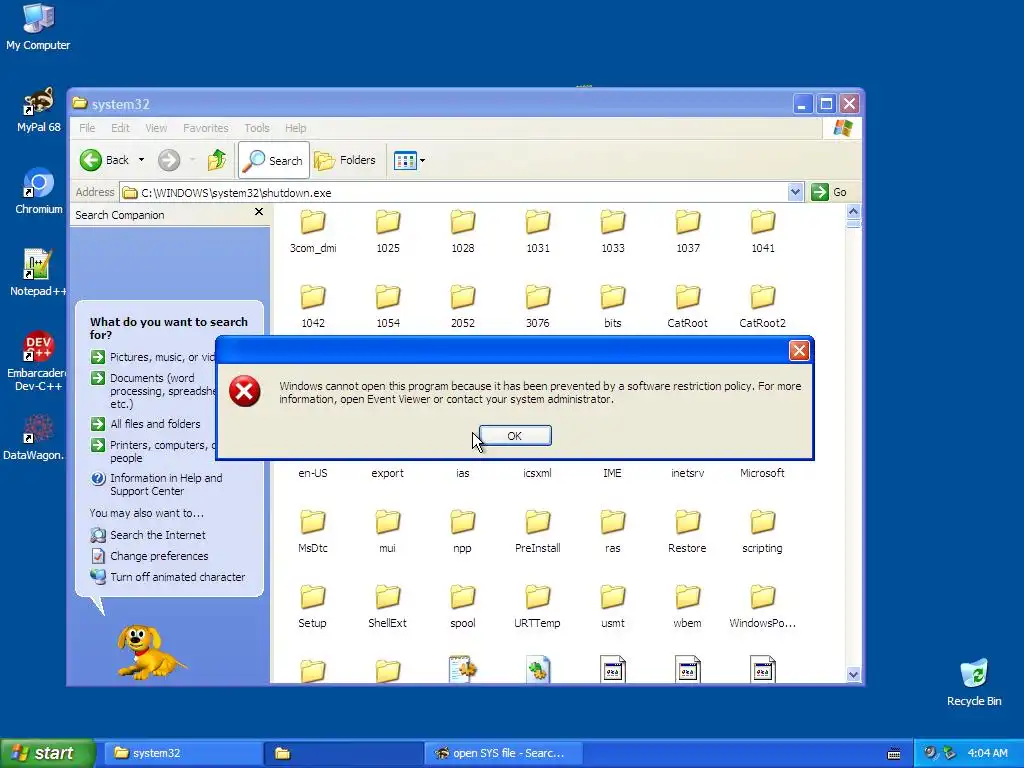Select the CatRoot folder
The width and height of the screenshot is (1024, 768).
[x=688, y=307]
